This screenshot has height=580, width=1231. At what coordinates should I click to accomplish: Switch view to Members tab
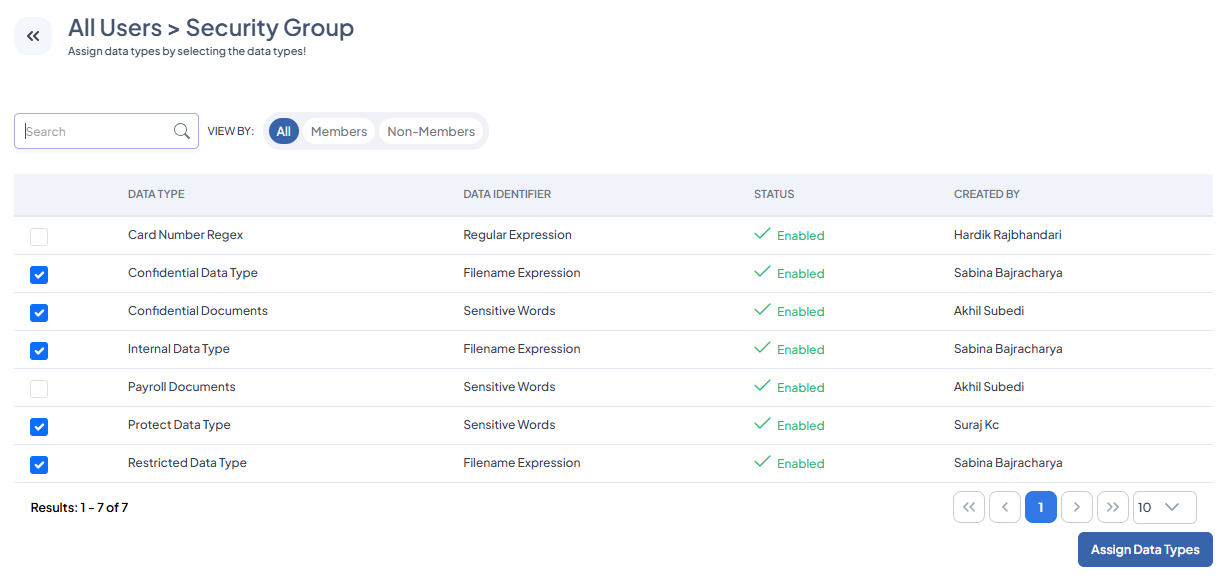click(339, 131)
